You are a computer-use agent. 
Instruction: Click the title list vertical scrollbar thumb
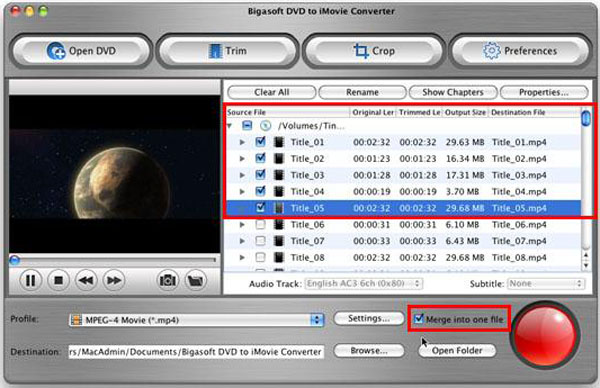pyautogui.click(x=586, y=117)
